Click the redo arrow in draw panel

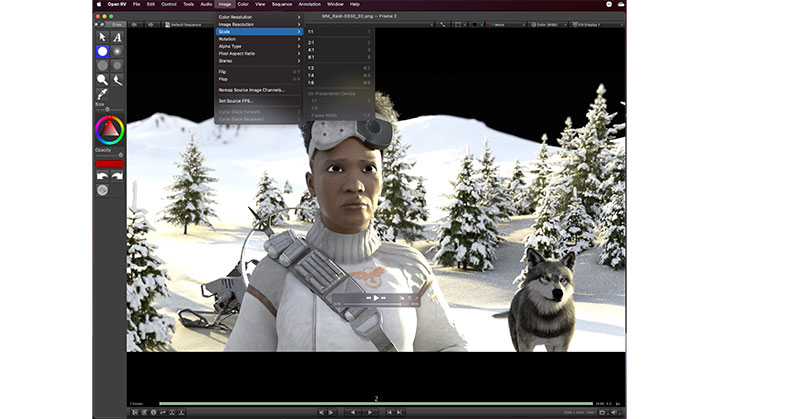point(117,175)
